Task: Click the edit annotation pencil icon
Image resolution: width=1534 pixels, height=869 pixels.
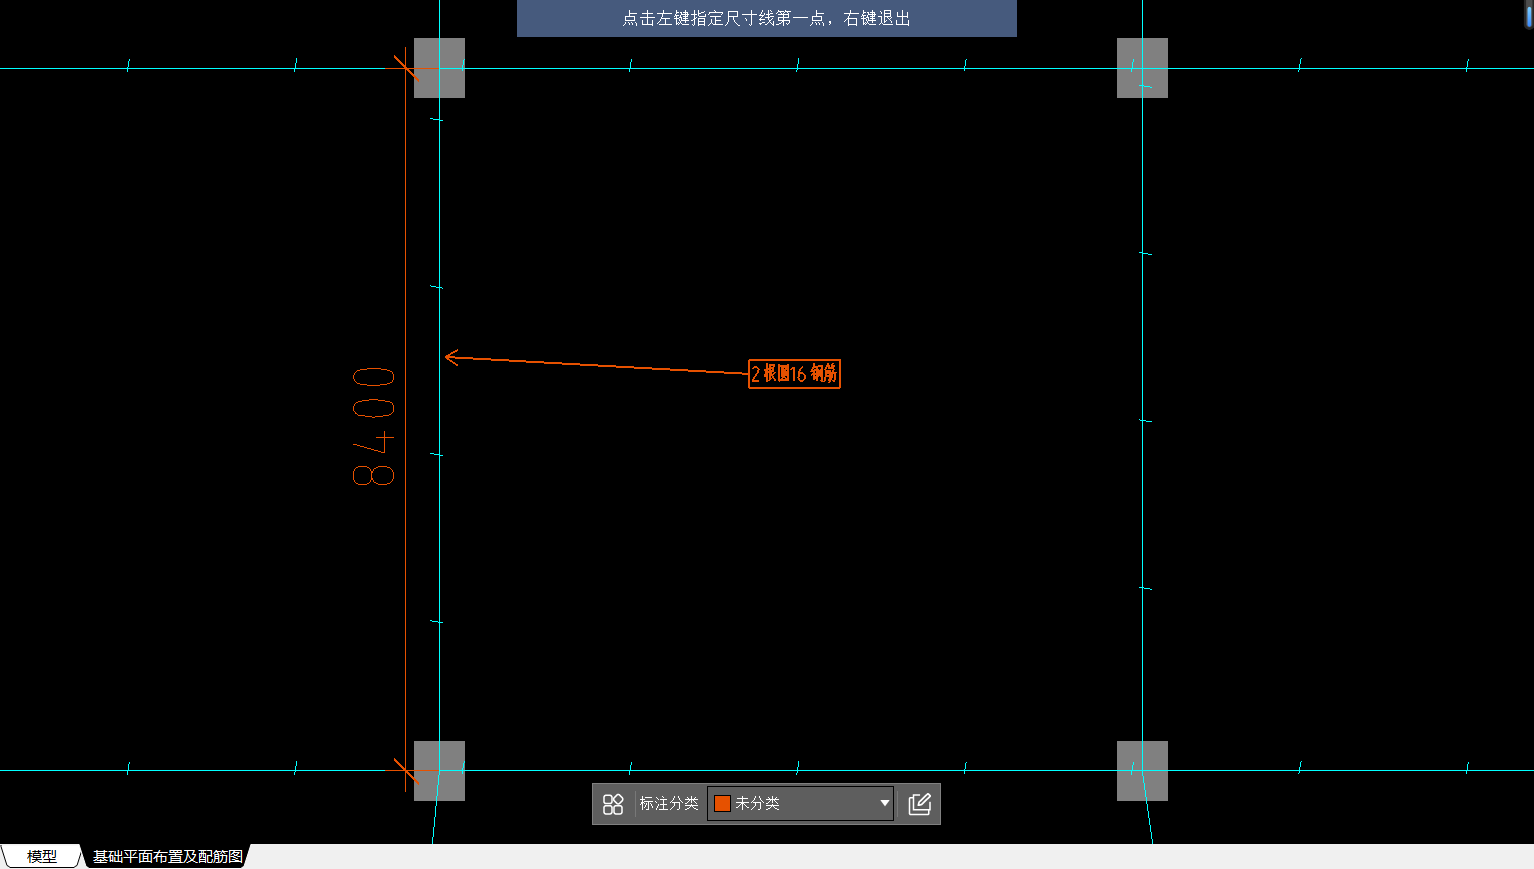Action: tap(920, 804)
